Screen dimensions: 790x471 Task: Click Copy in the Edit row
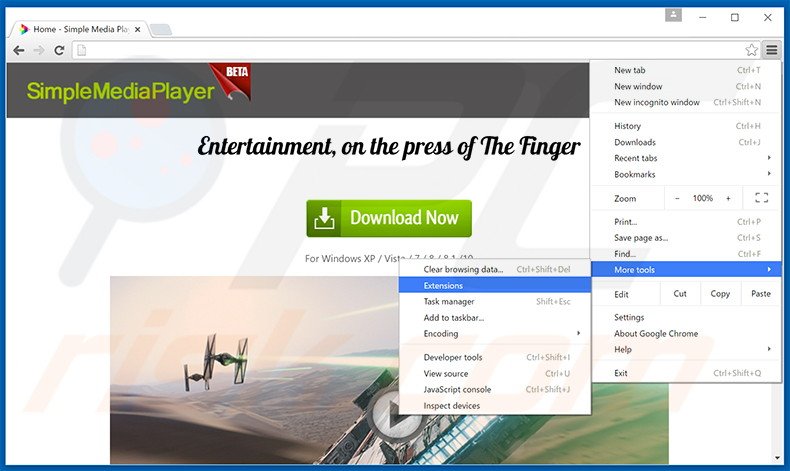[720, 294]
